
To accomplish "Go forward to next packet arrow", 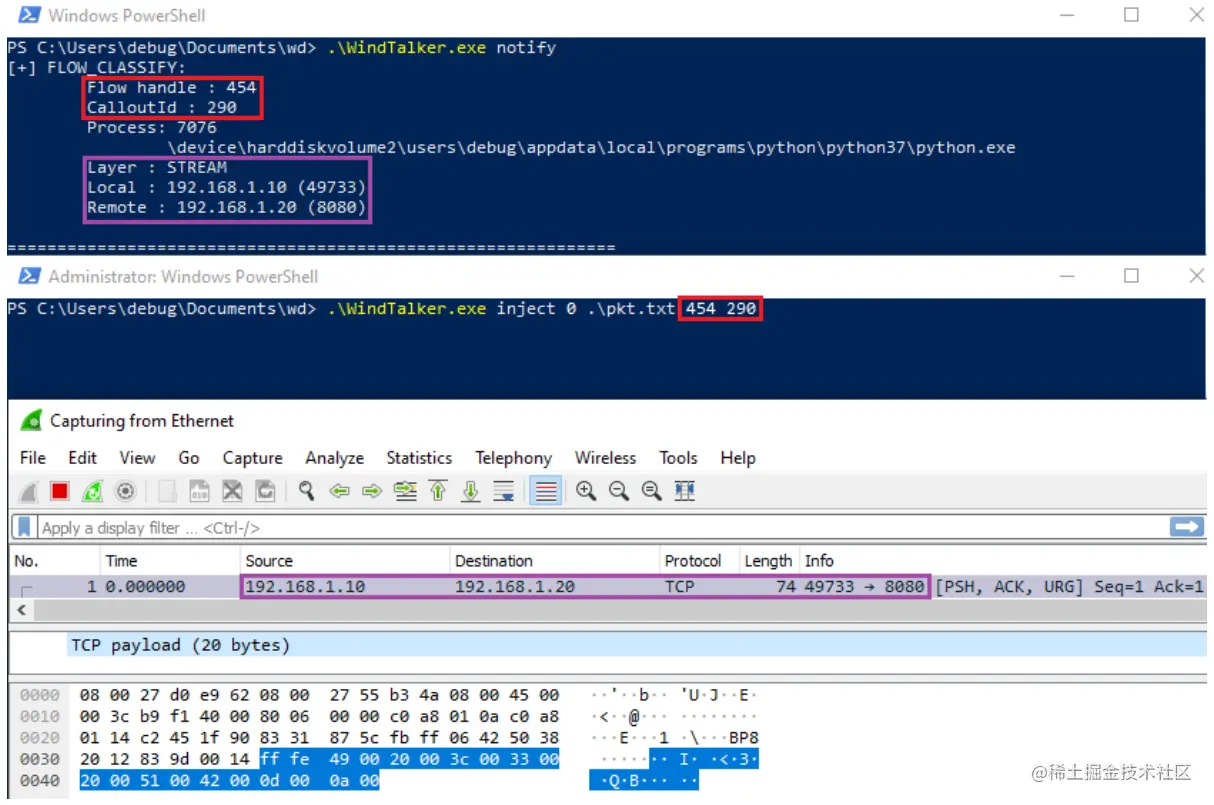I will coord(372,491).
